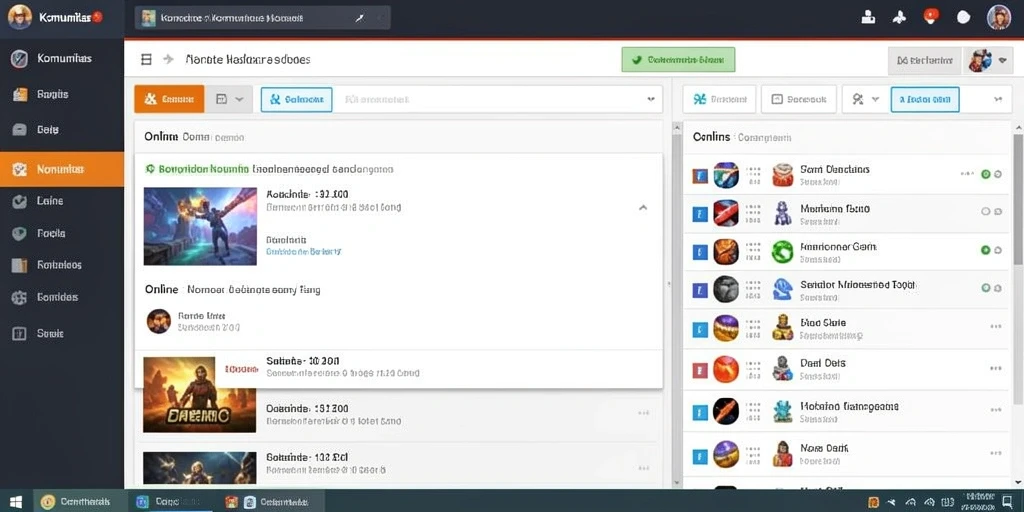Click the purple robot character icon
The height and width of the screenshot is (512, 1024).
[x=782, y=213]
